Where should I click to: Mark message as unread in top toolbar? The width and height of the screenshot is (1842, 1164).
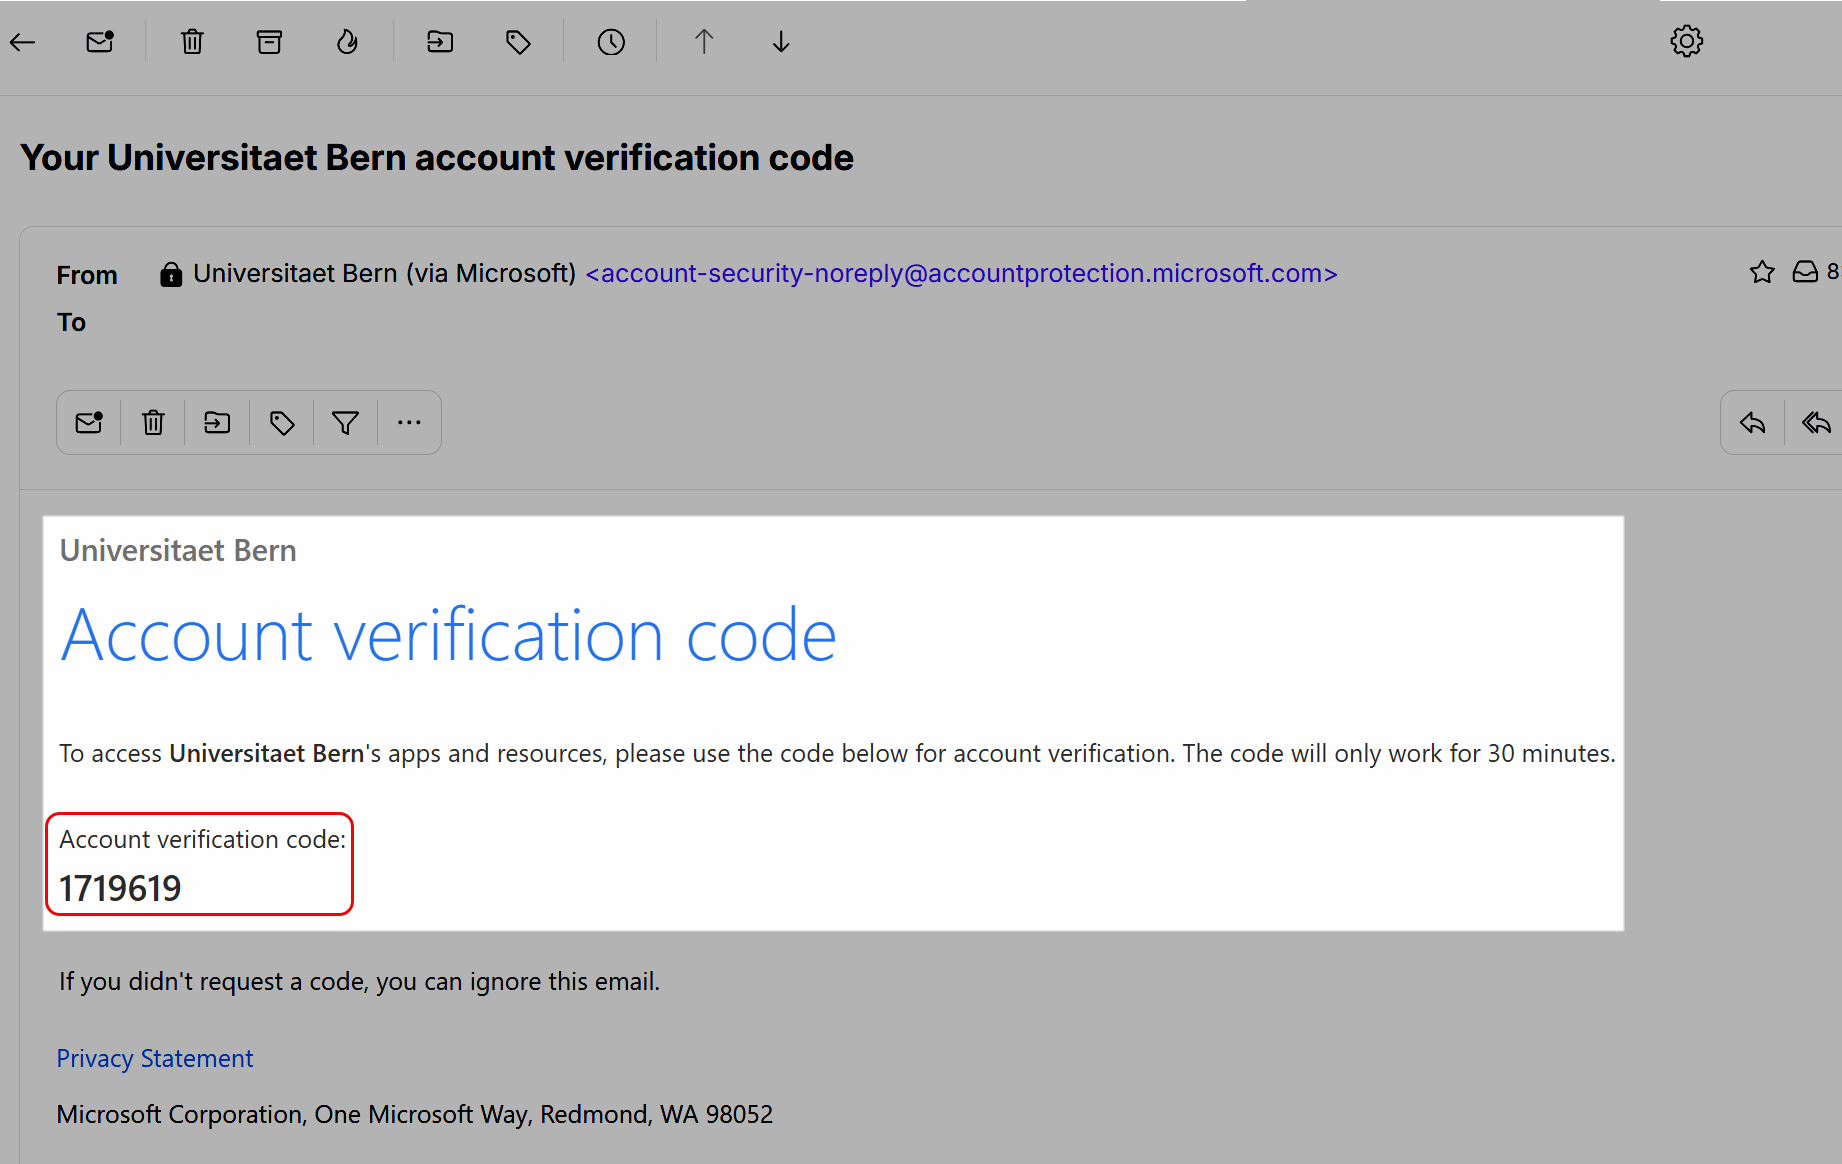pyautogui.click(x=100, y=42)
